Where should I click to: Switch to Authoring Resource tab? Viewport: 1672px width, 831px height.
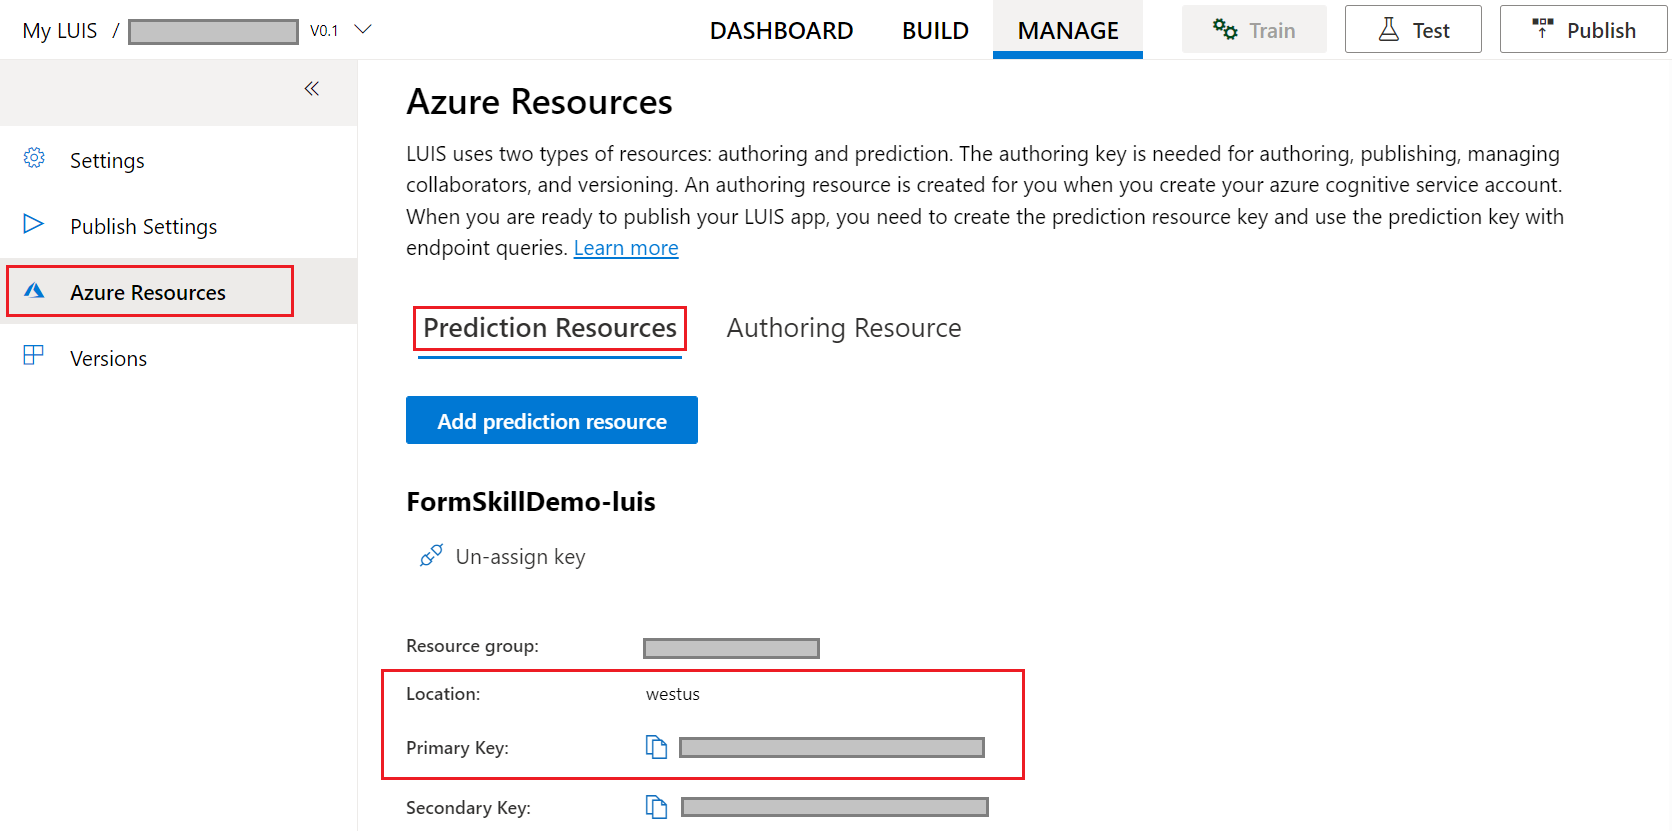click(x=844, y=328)
